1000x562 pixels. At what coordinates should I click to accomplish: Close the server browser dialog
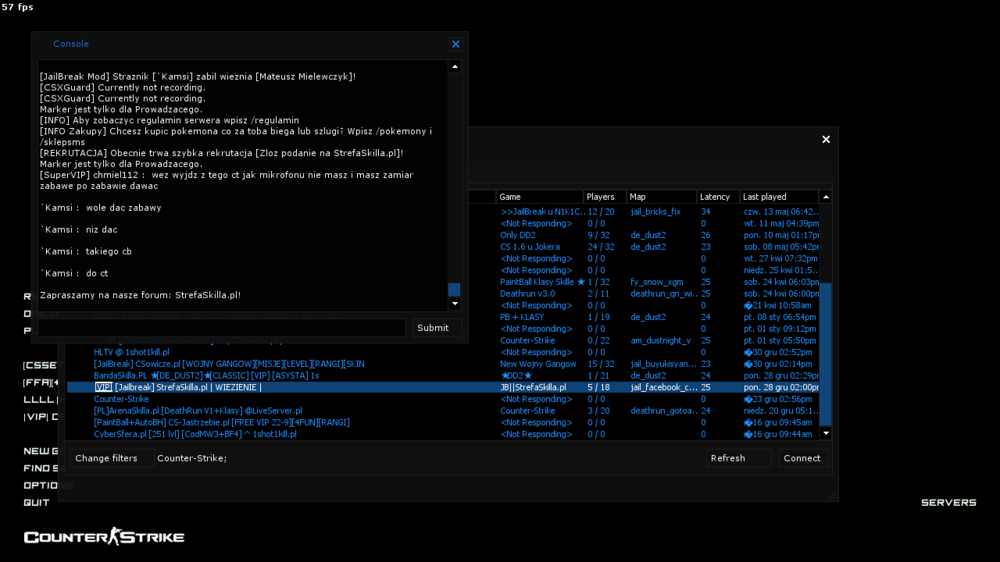[x=826, y=139]
